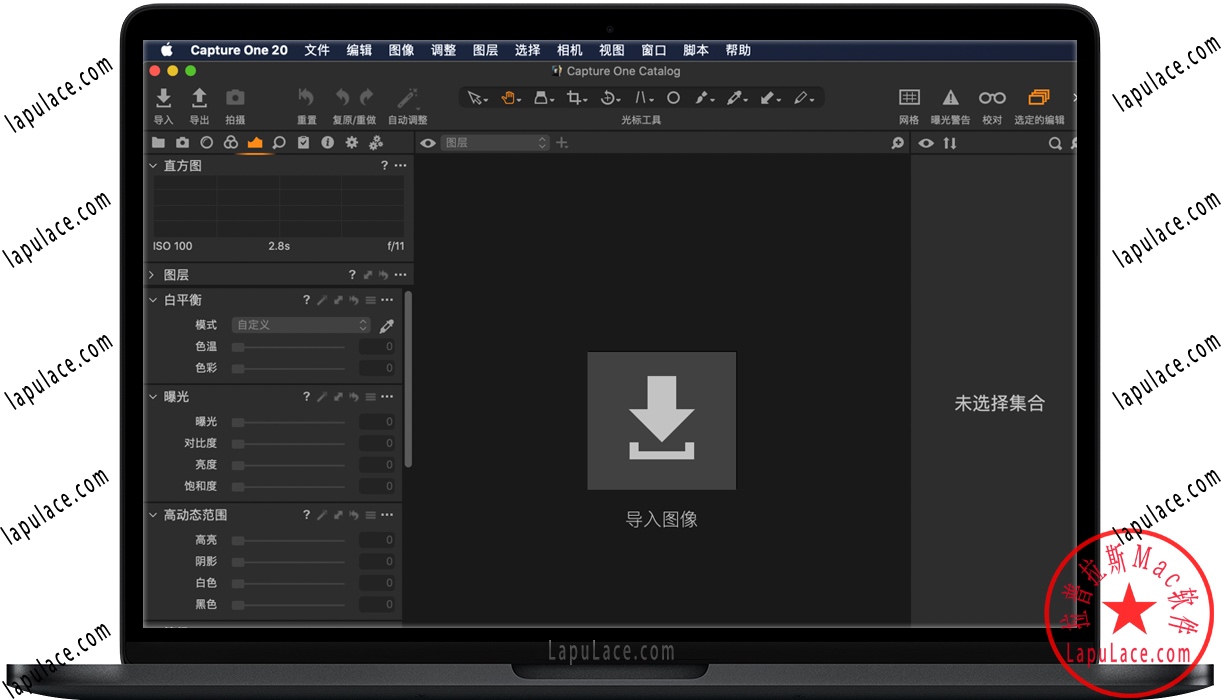Open the 模式 自定义 dropdown
1221x700 pixels.
[x=301, y=325]
